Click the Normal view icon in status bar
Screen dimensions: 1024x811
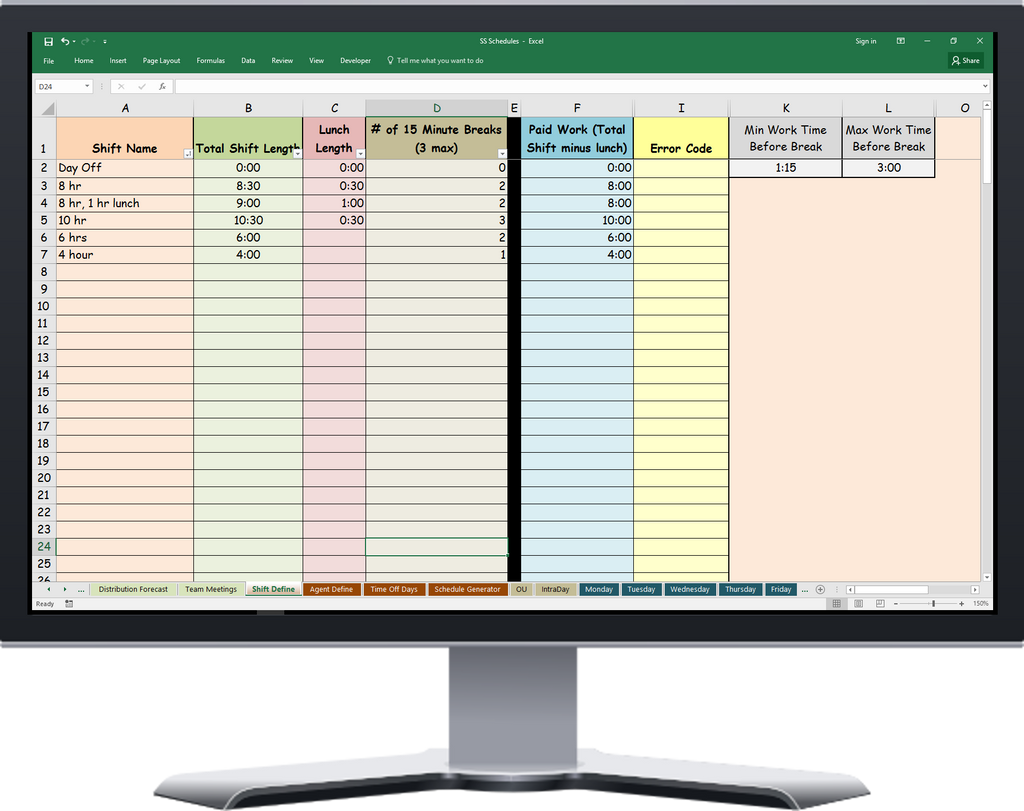pos(837,603)
